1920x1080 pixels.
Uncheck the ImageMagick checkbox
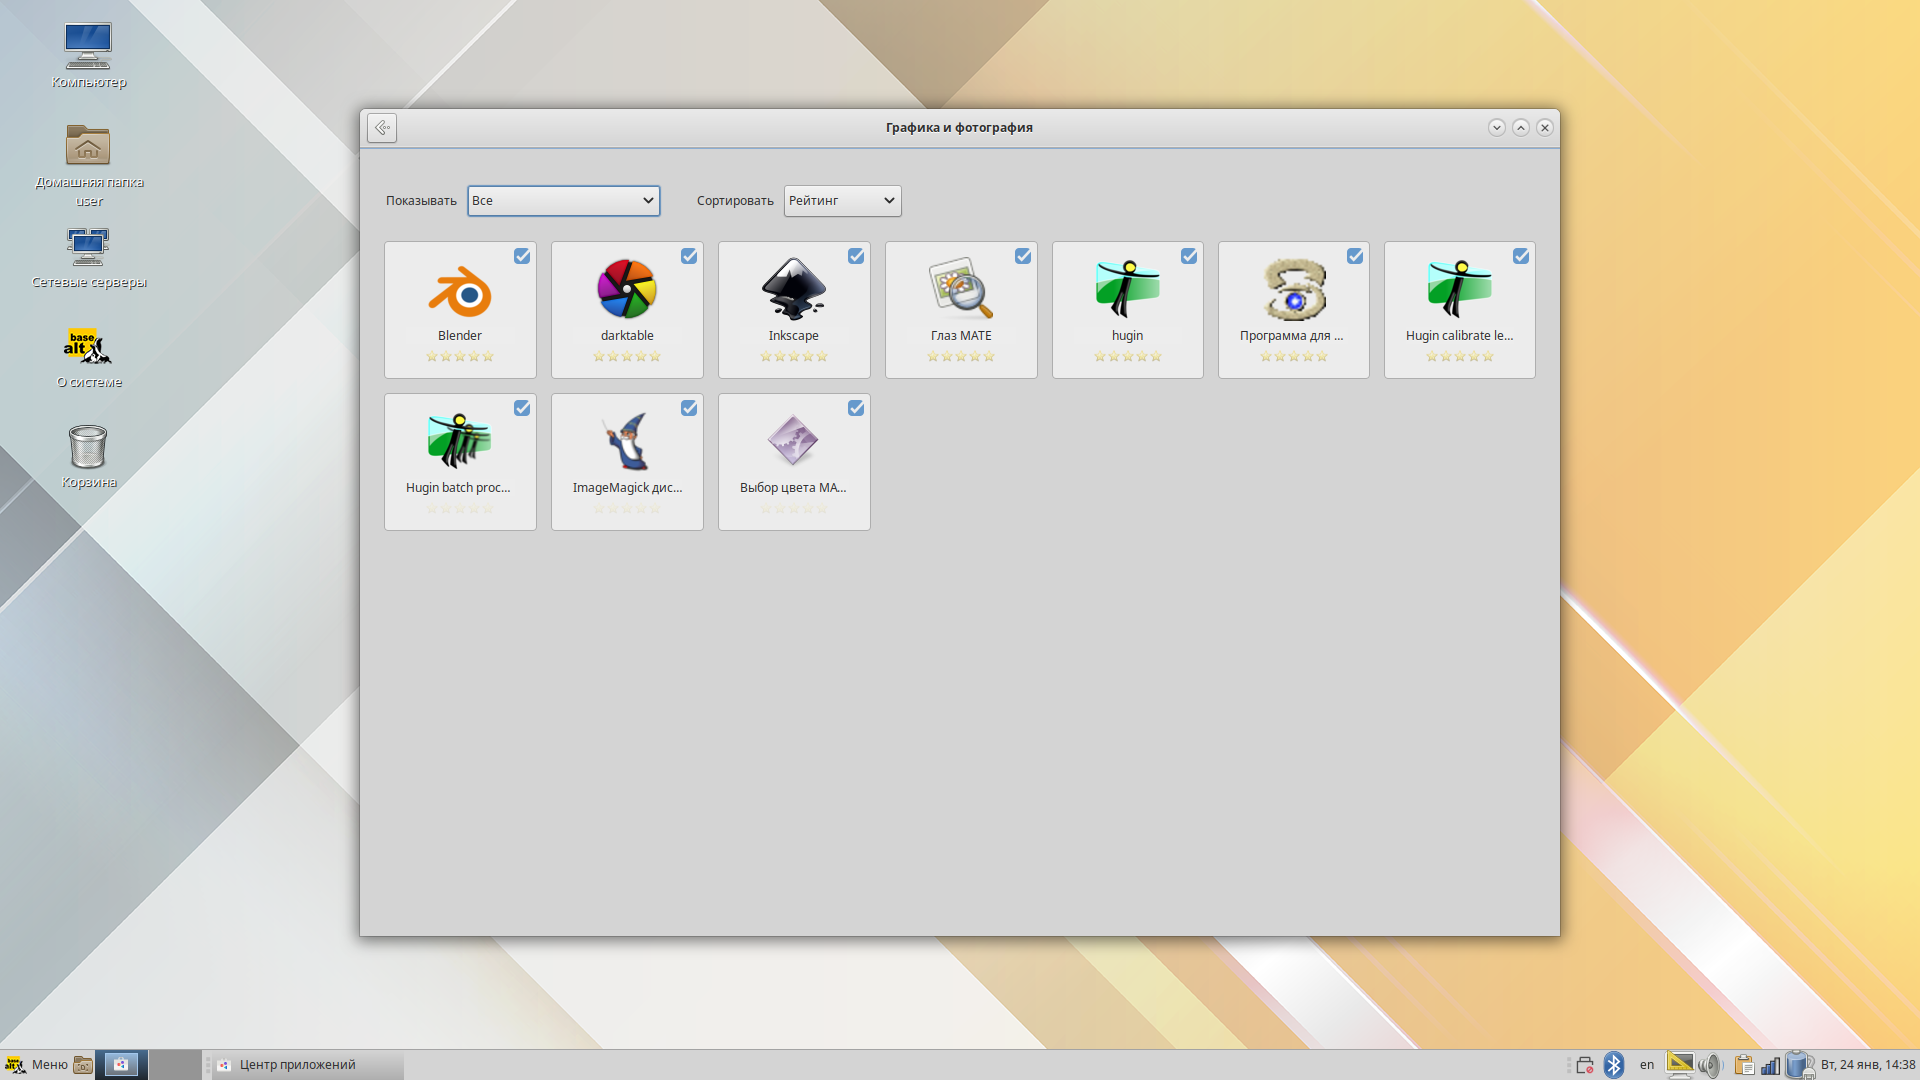click(x=689, y=408)
